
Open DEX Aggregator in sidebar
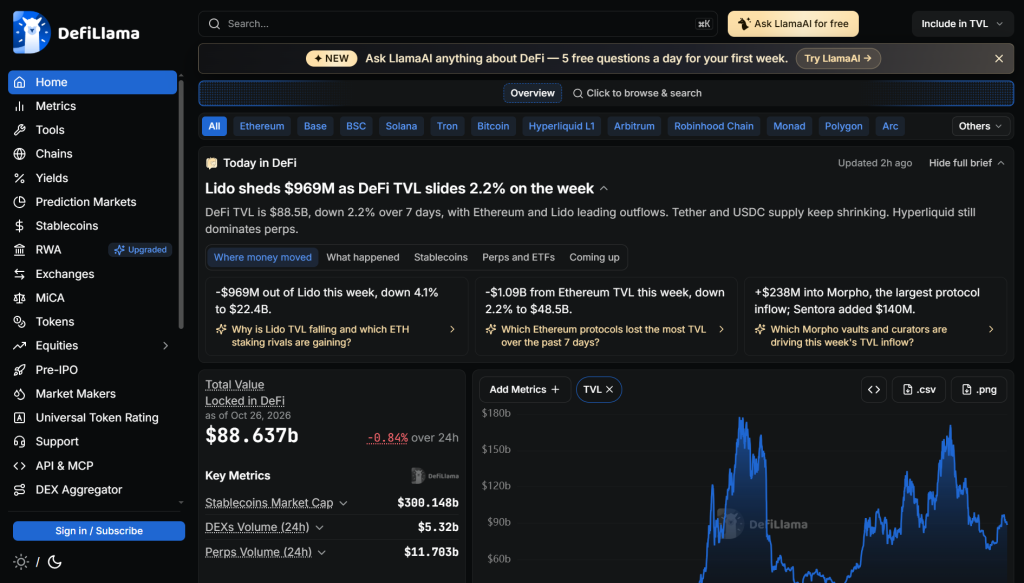pos(92,490)
